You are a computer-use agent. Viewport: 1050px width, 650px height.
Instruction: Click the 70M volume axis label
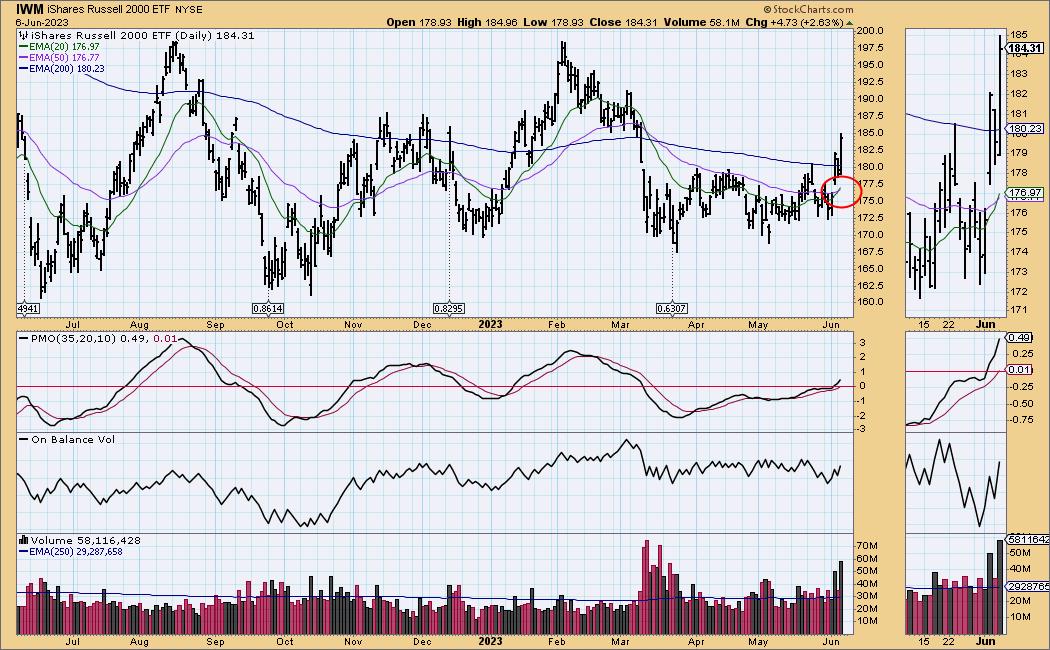[x=868, y=546]
